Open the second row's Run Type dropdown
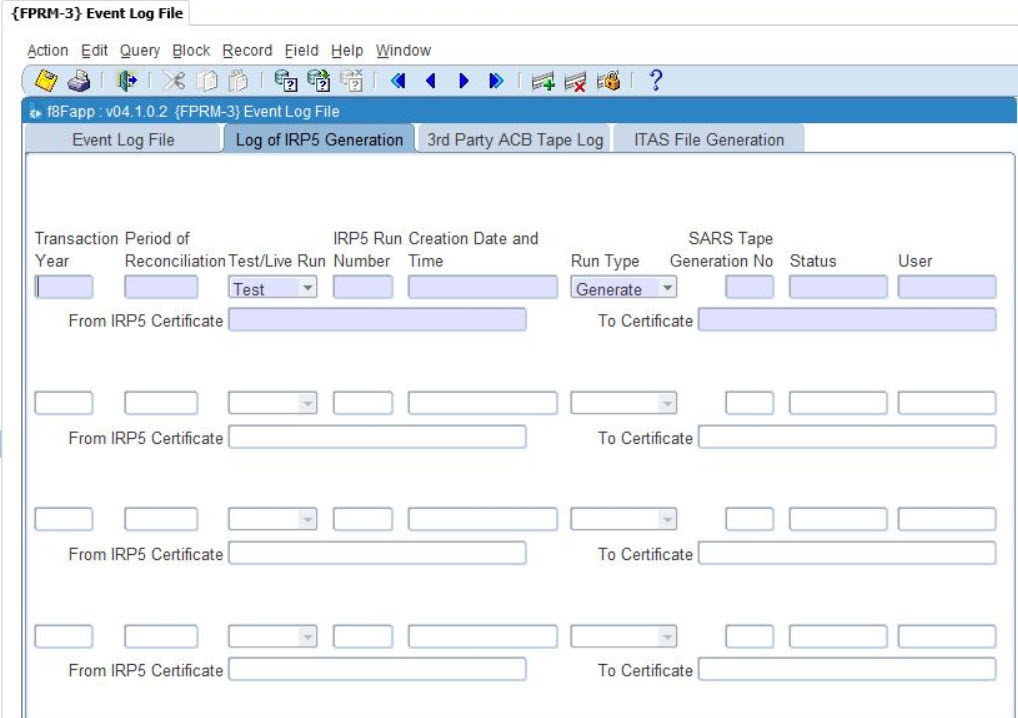 667,404
